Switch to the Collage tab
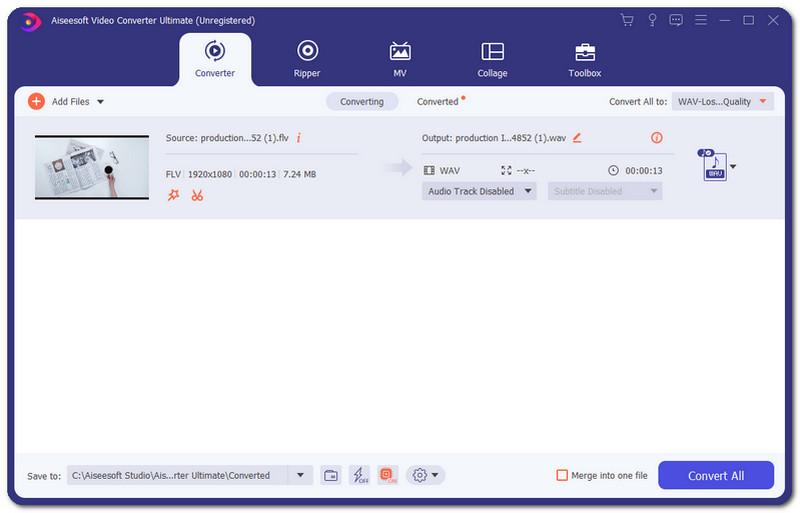 (492, 58)
